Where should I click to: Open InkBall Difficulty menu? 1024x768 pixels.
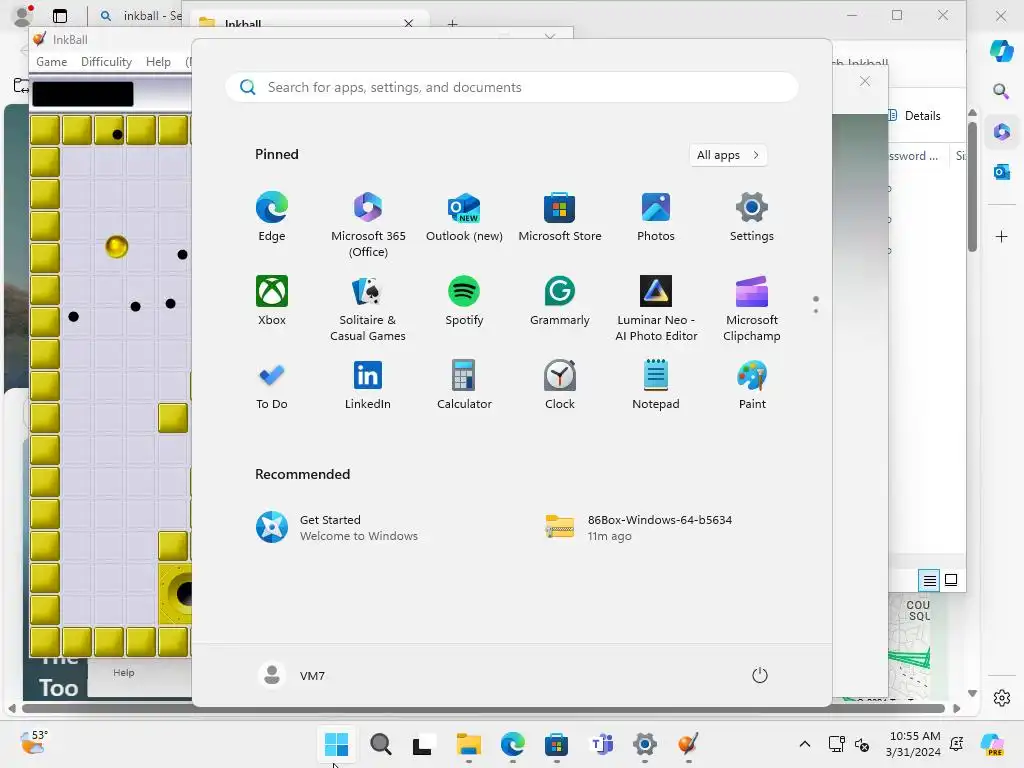click(x=106, y=61)
